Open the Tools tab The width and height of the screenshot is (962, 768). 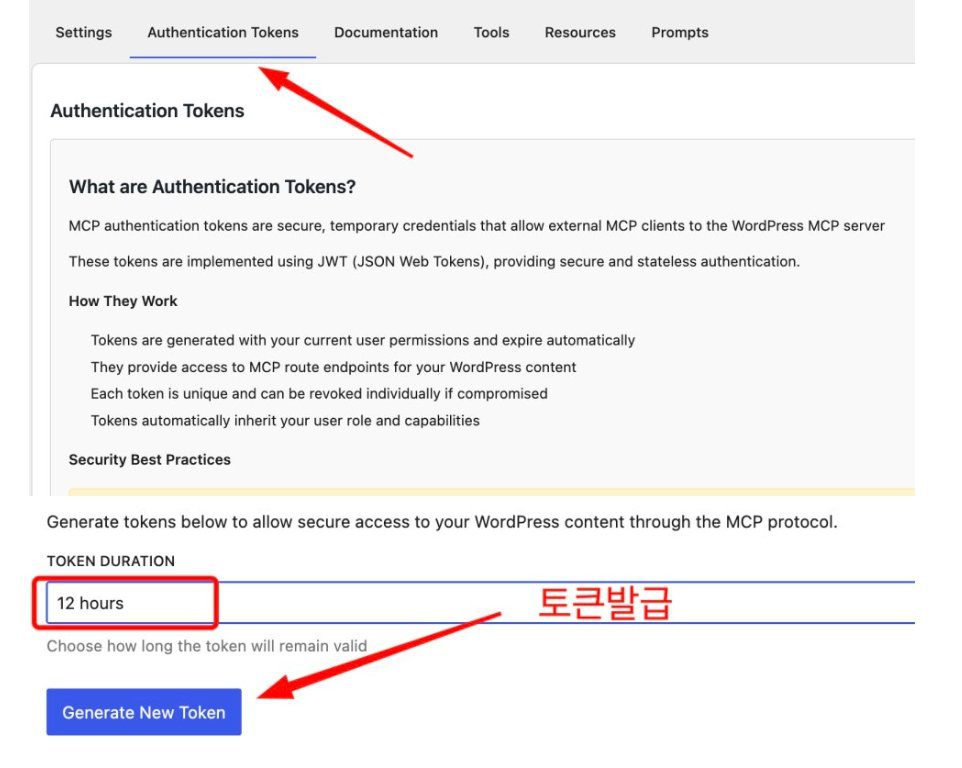point(491,33)
